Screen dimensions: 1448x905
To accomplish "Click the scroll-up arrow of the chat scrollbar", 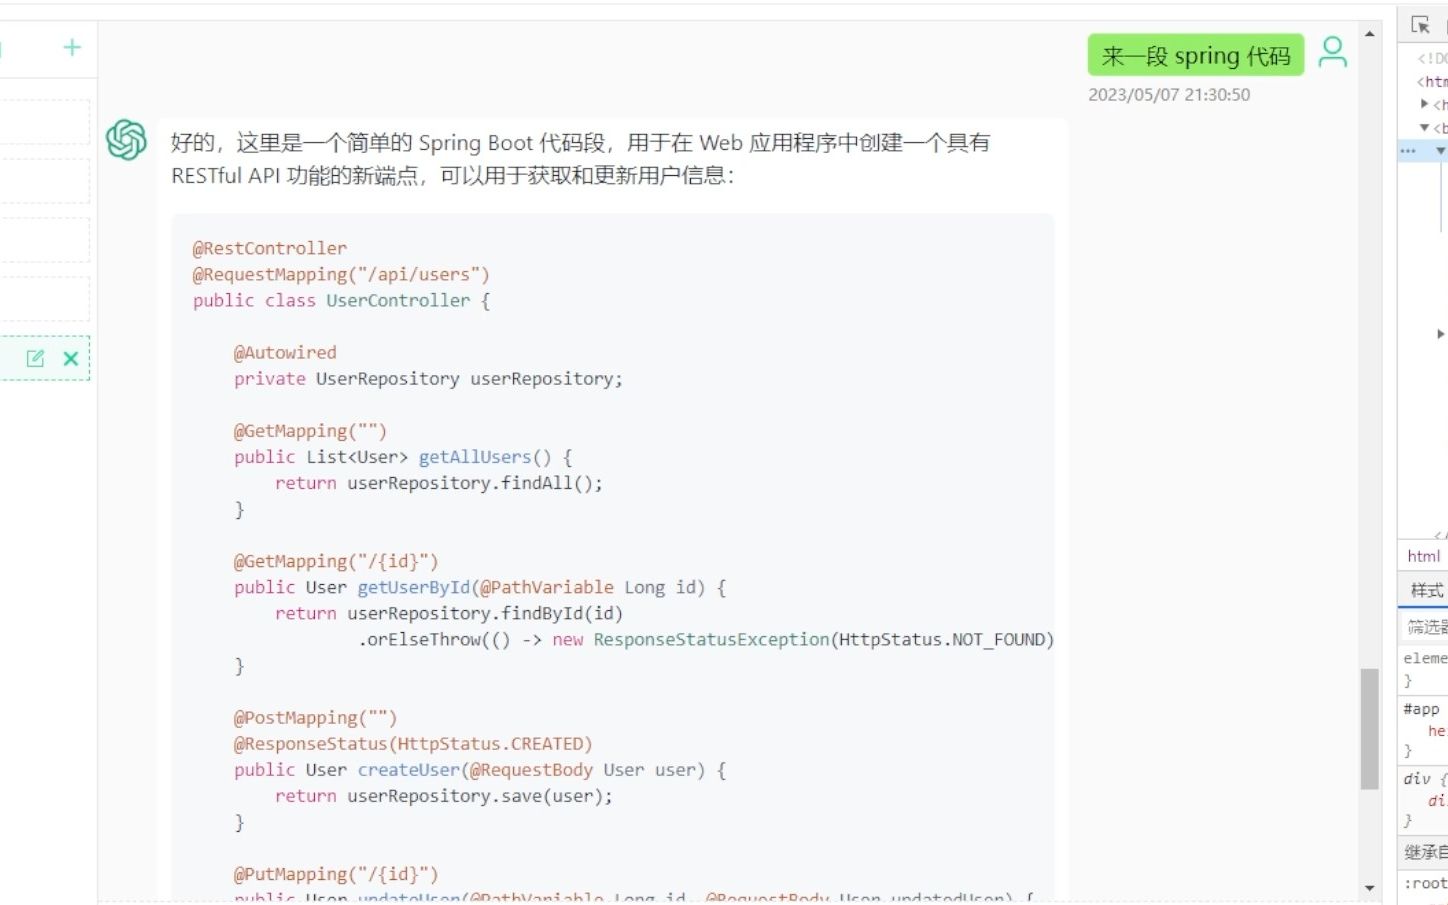I will pyautogui.click(x=1370, y=33).
